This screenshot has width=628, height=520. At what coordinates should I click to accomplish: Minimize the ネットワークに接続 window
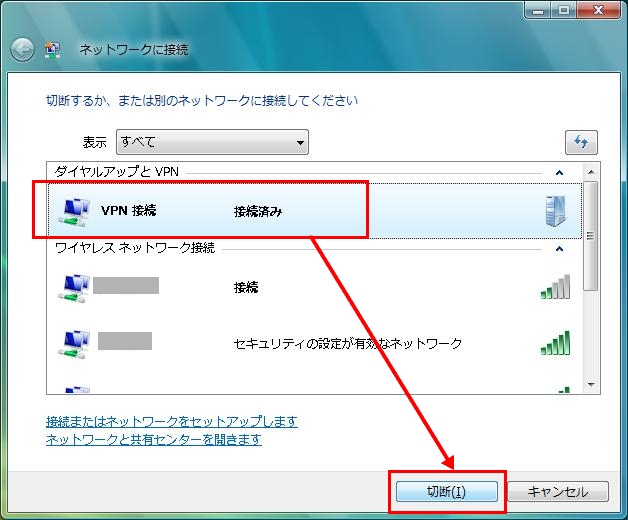[537, 10]
